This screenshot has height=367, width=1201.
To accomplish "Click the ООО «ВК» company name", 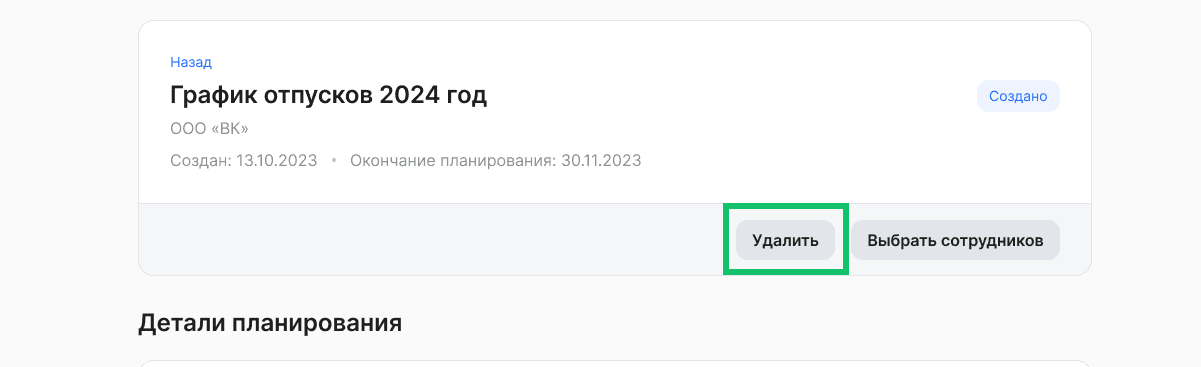I will click(x=209, y=129).
